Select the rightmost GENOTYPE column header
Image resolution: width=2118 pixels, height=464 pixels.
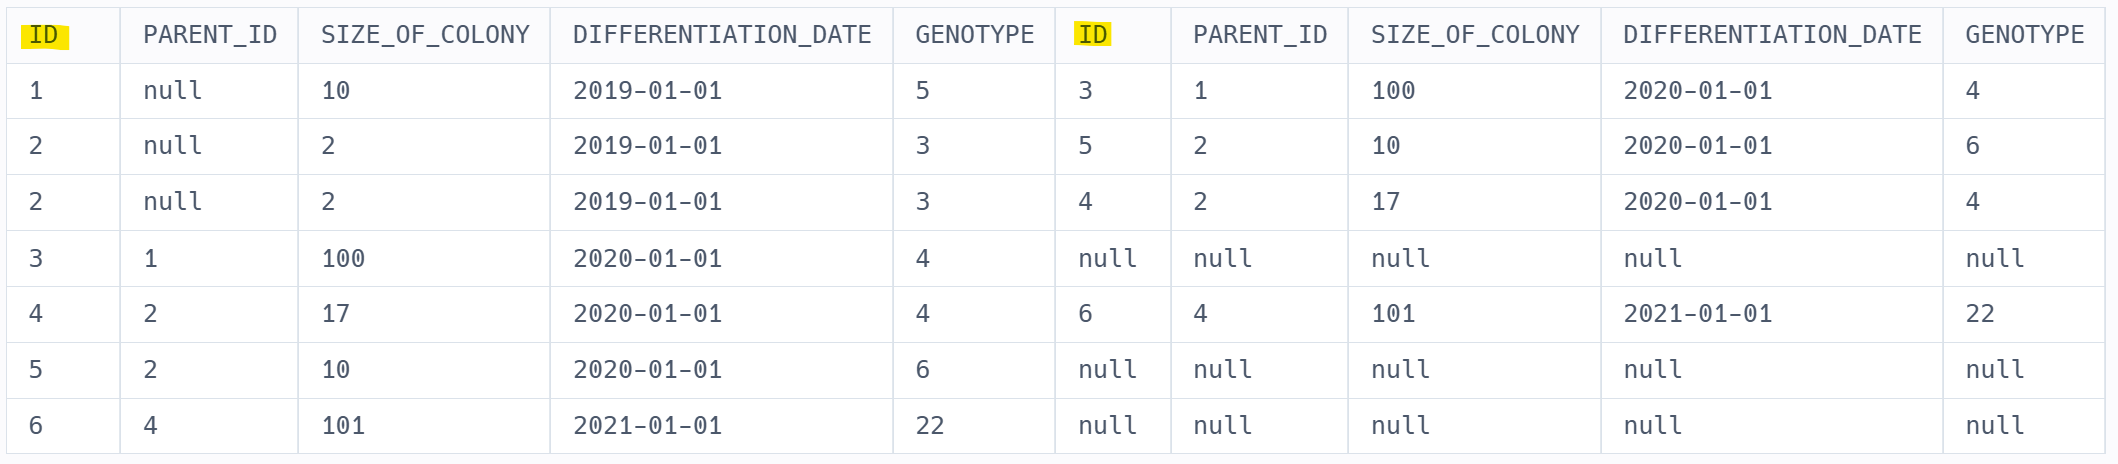pyautogui.click(x=2024, y=36)
